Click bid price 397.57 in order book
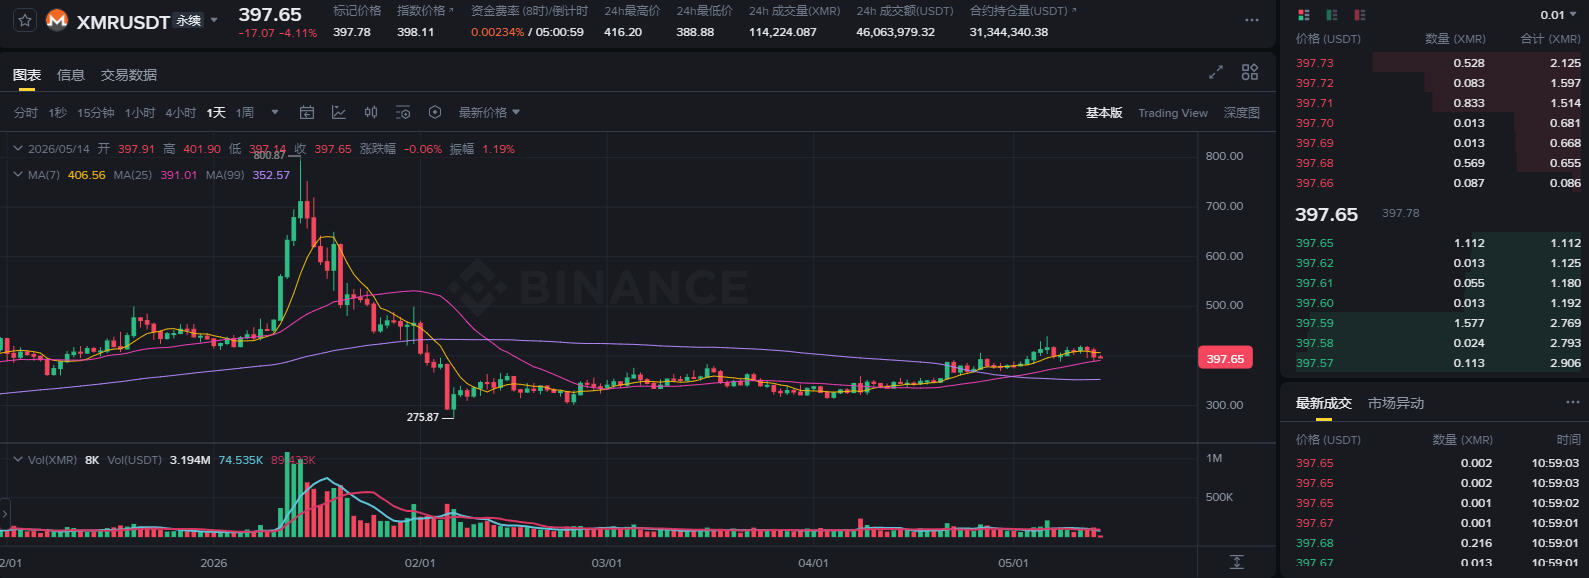Image resolution: width=1589 pixels, height=578 pixels. pyautogui.click(x=1314, y=363)
